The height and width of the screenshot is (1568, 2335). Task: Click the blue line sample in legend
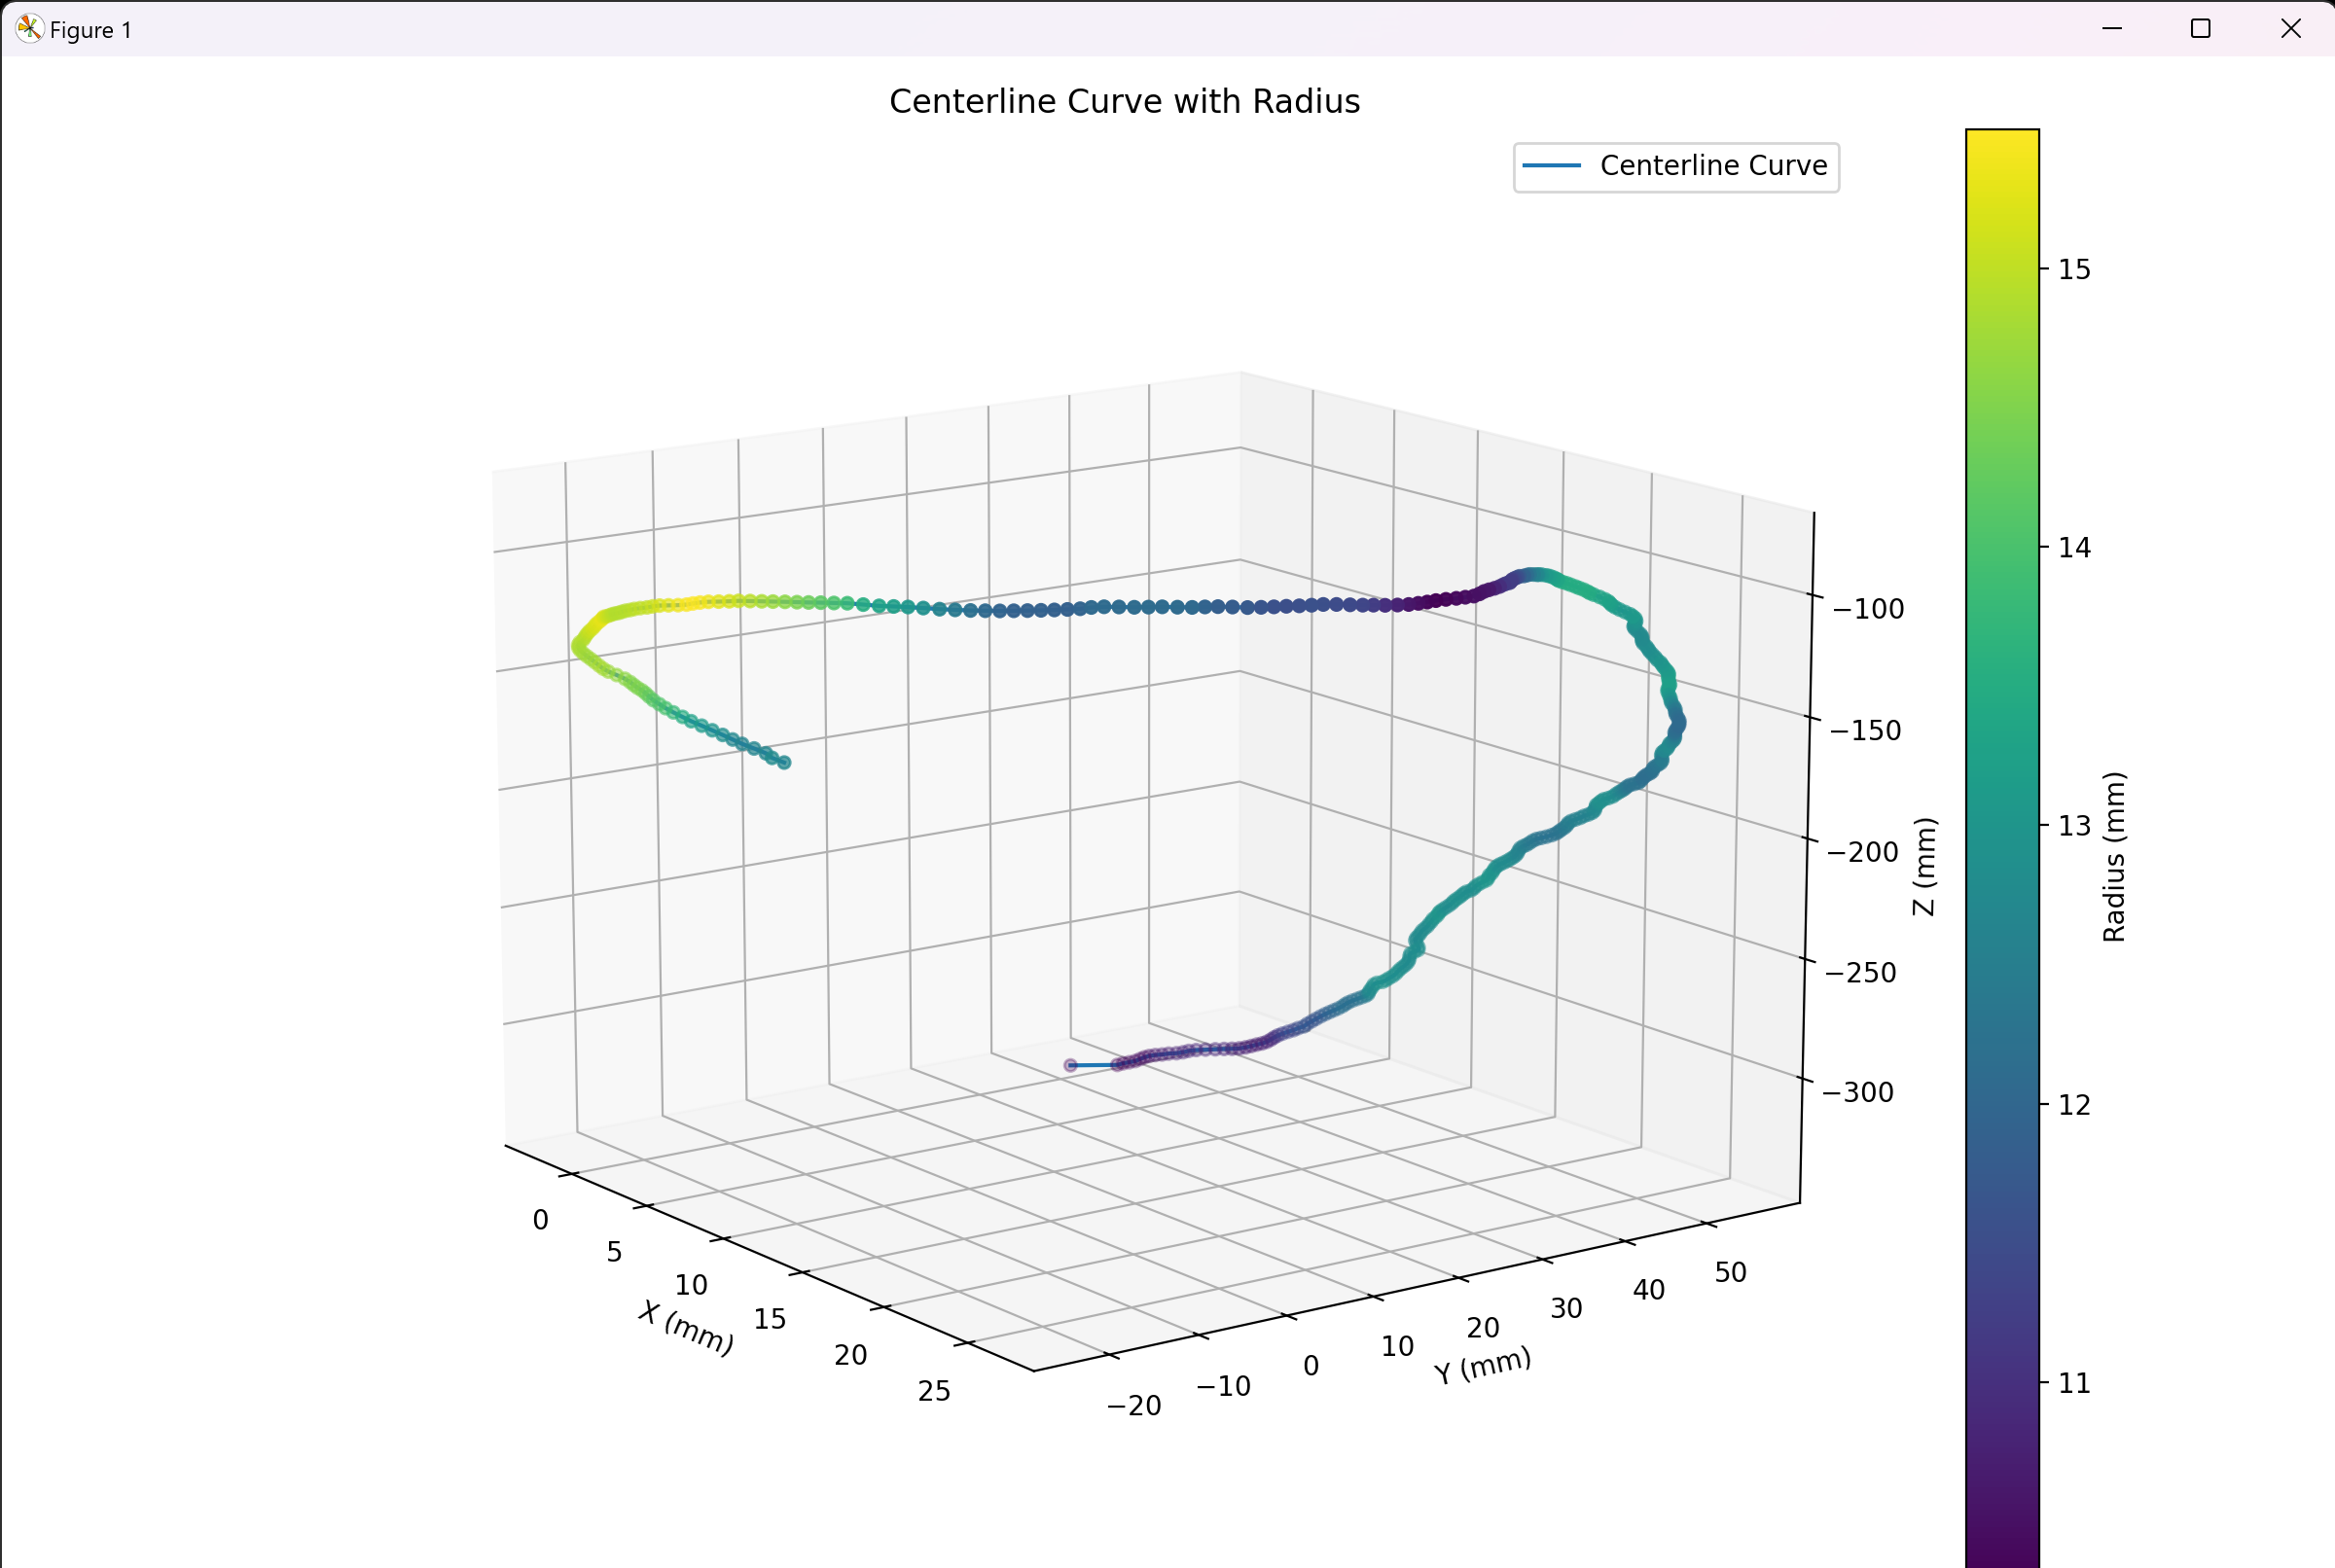pyautogui.click(x=1551, y=165)
